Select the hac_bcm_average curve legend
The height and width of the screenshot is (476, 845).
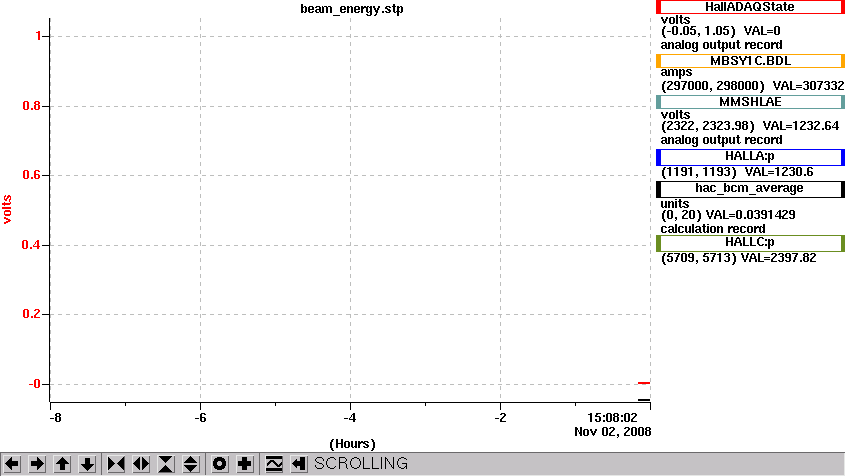[750, 189]
